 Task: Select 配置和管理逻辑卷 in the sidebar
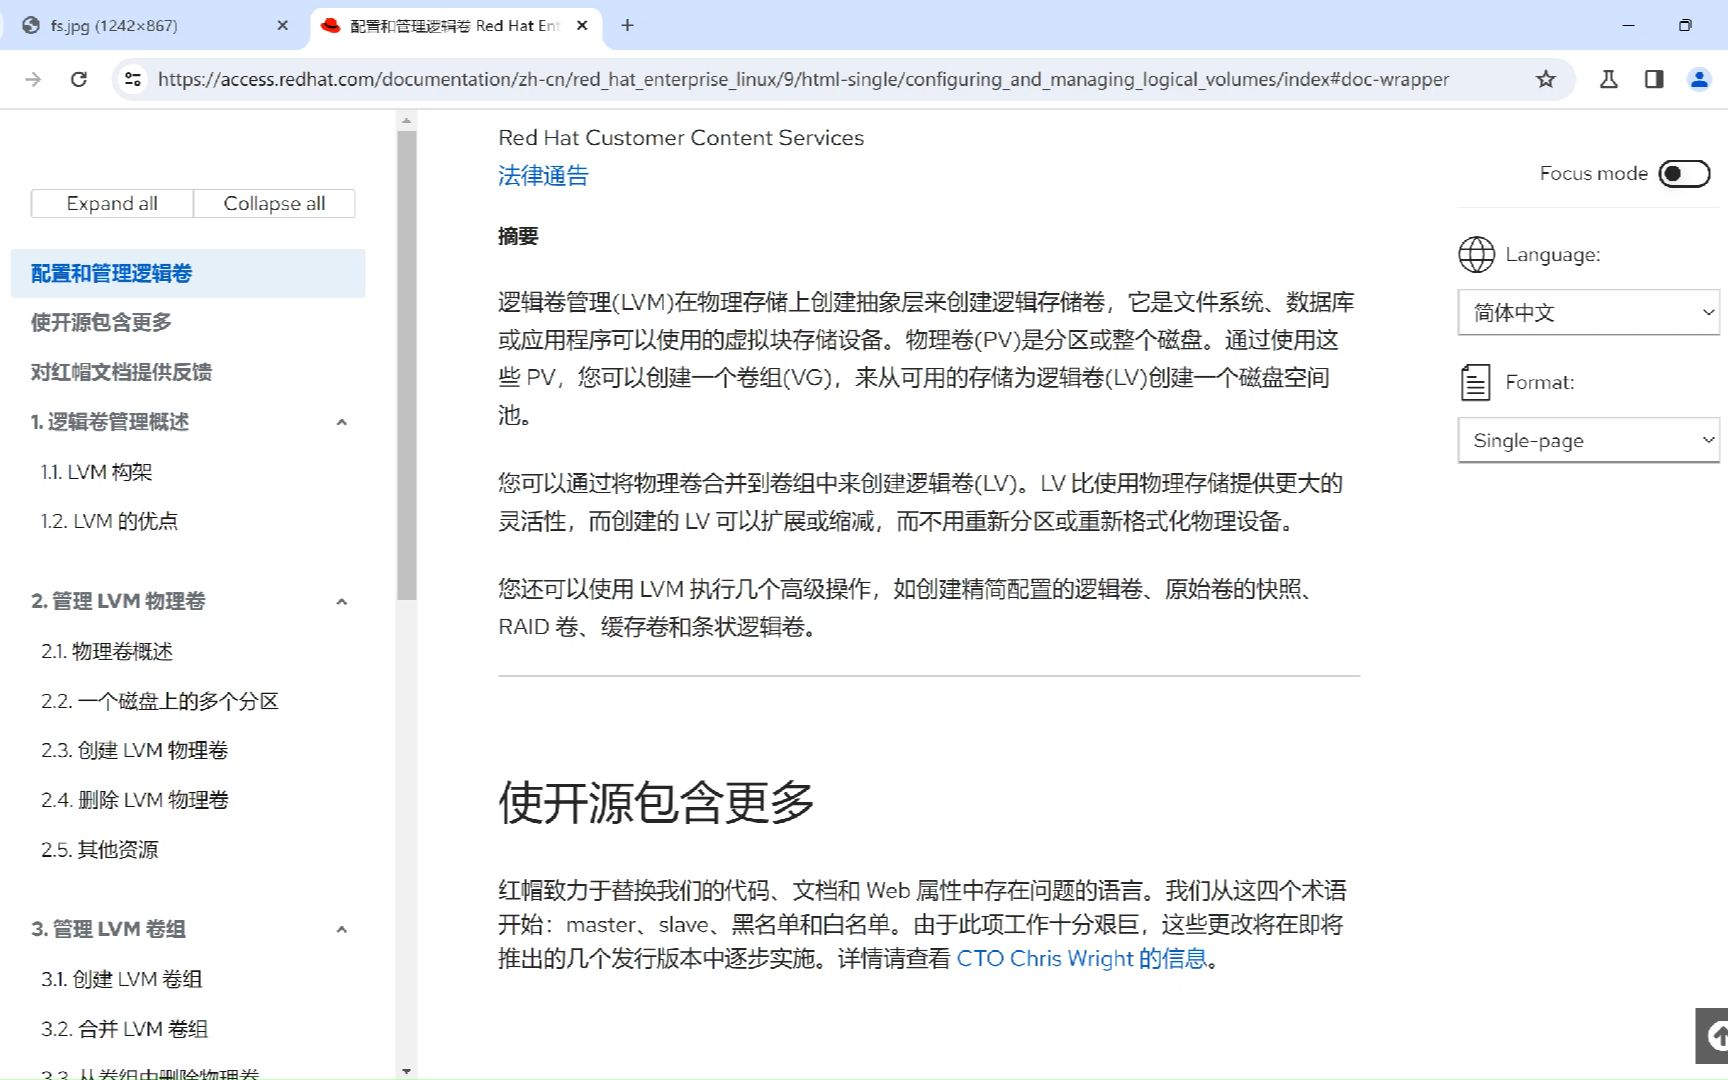(188, 273)
